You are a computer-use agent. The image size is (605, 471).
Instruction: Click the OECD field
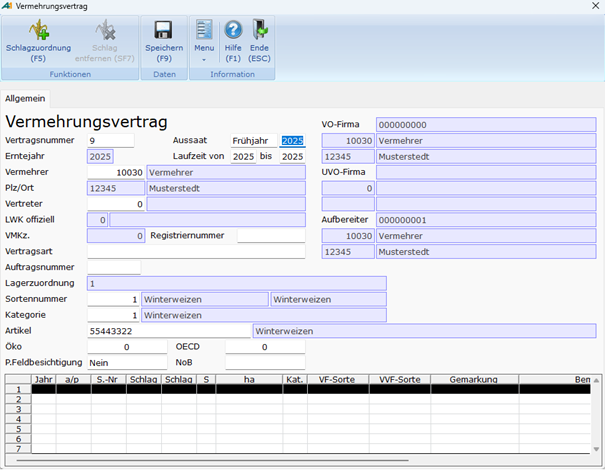pos(265,346)
